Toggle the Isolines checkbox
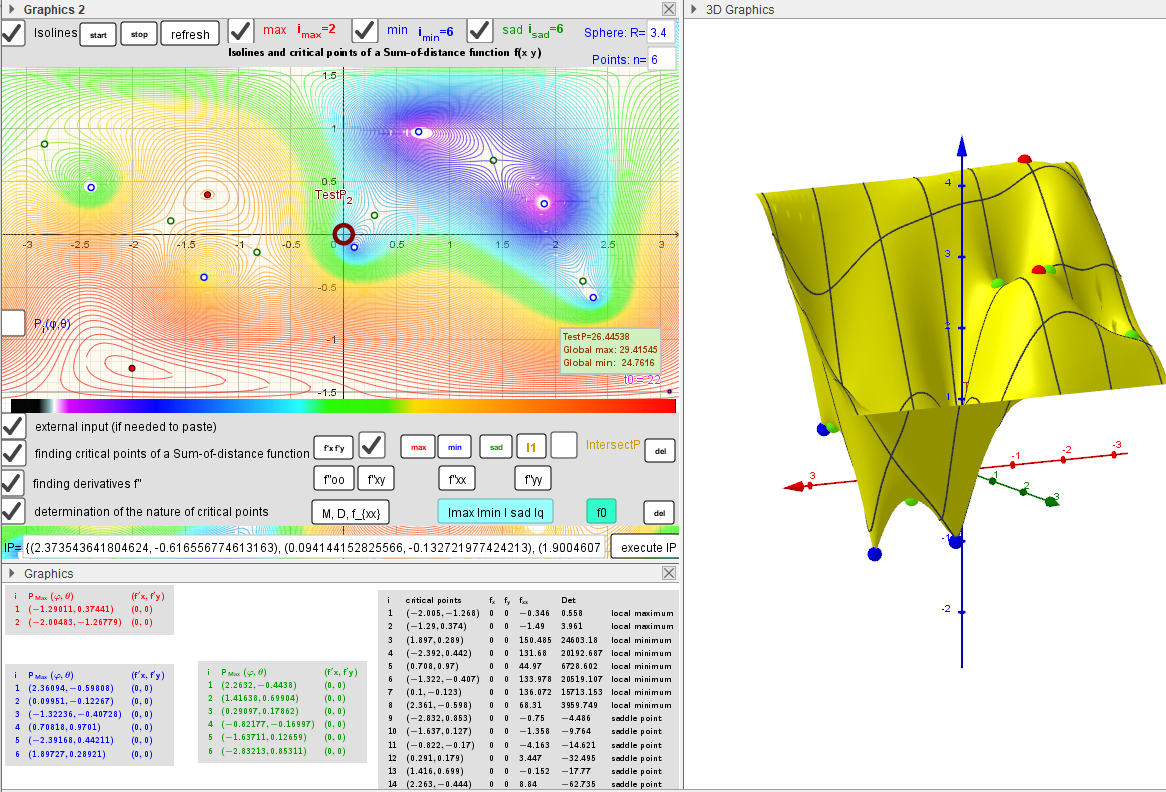The height and width of the screenshot is (792, 1166). (13, 32)
